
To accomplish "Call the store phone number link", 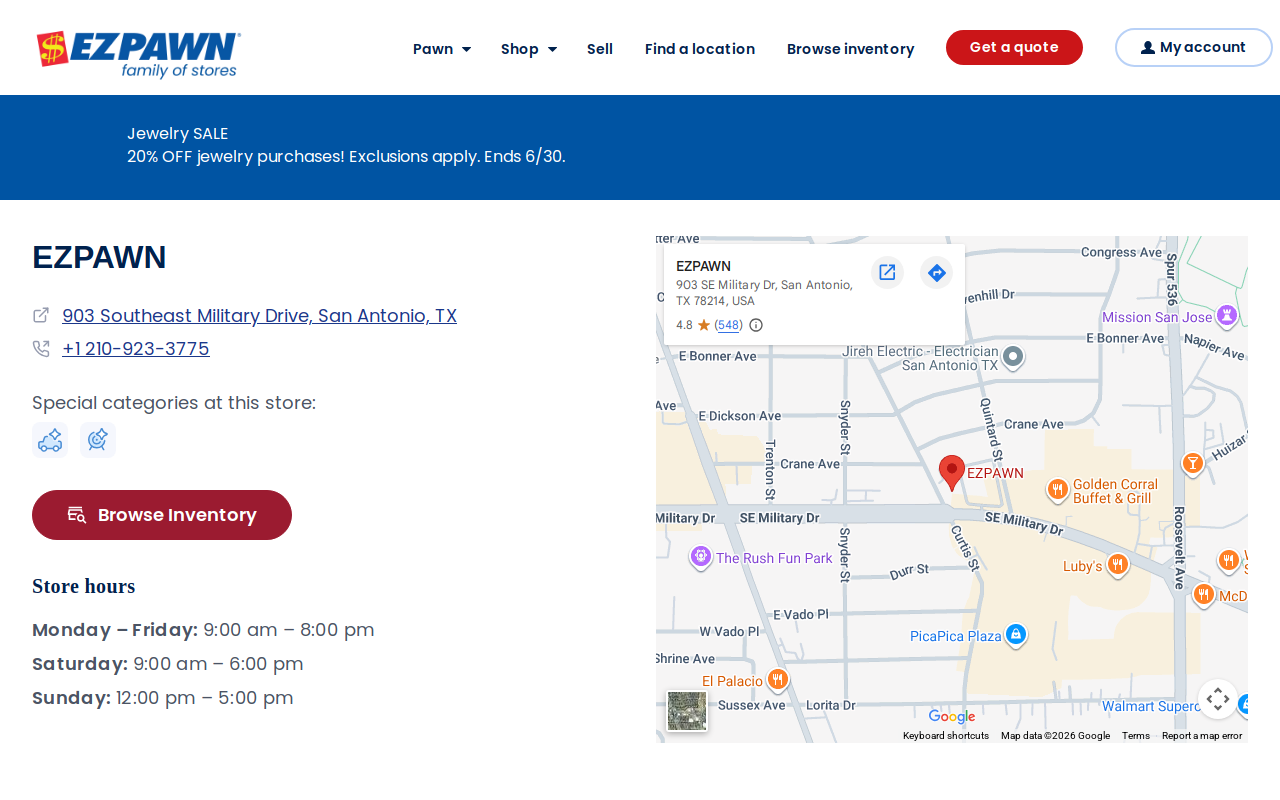I will pyautogui.click(x=136, y=349).
